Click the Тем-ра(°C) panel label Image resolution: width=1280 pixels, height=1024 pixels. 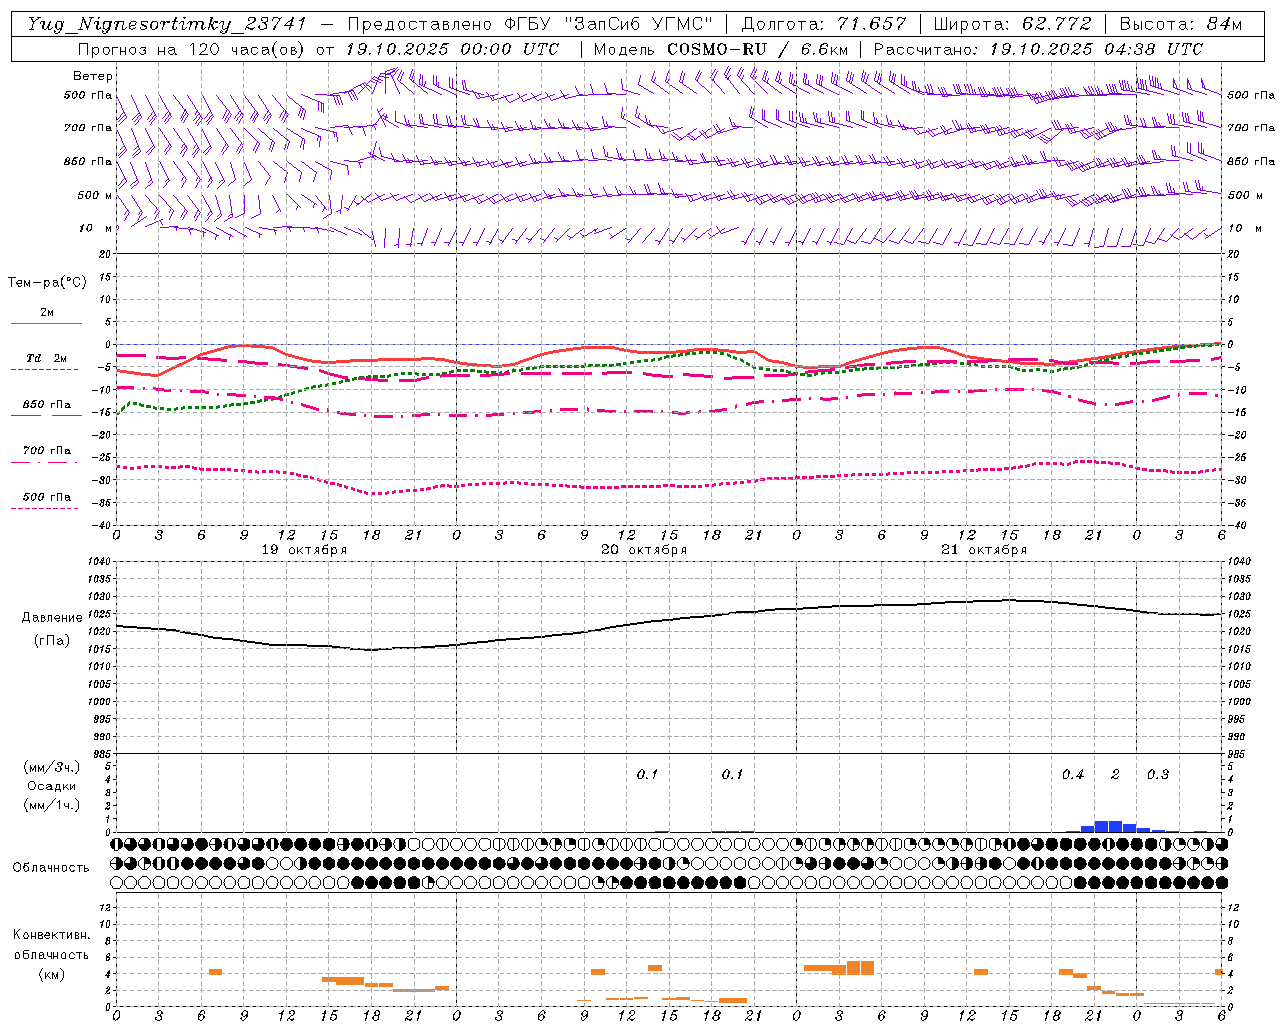click(47, 283)
